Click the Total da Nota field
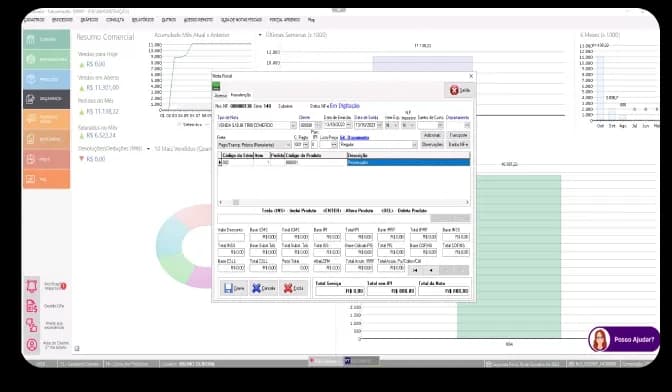Screen dimensions: 672x392 point(444,291)
